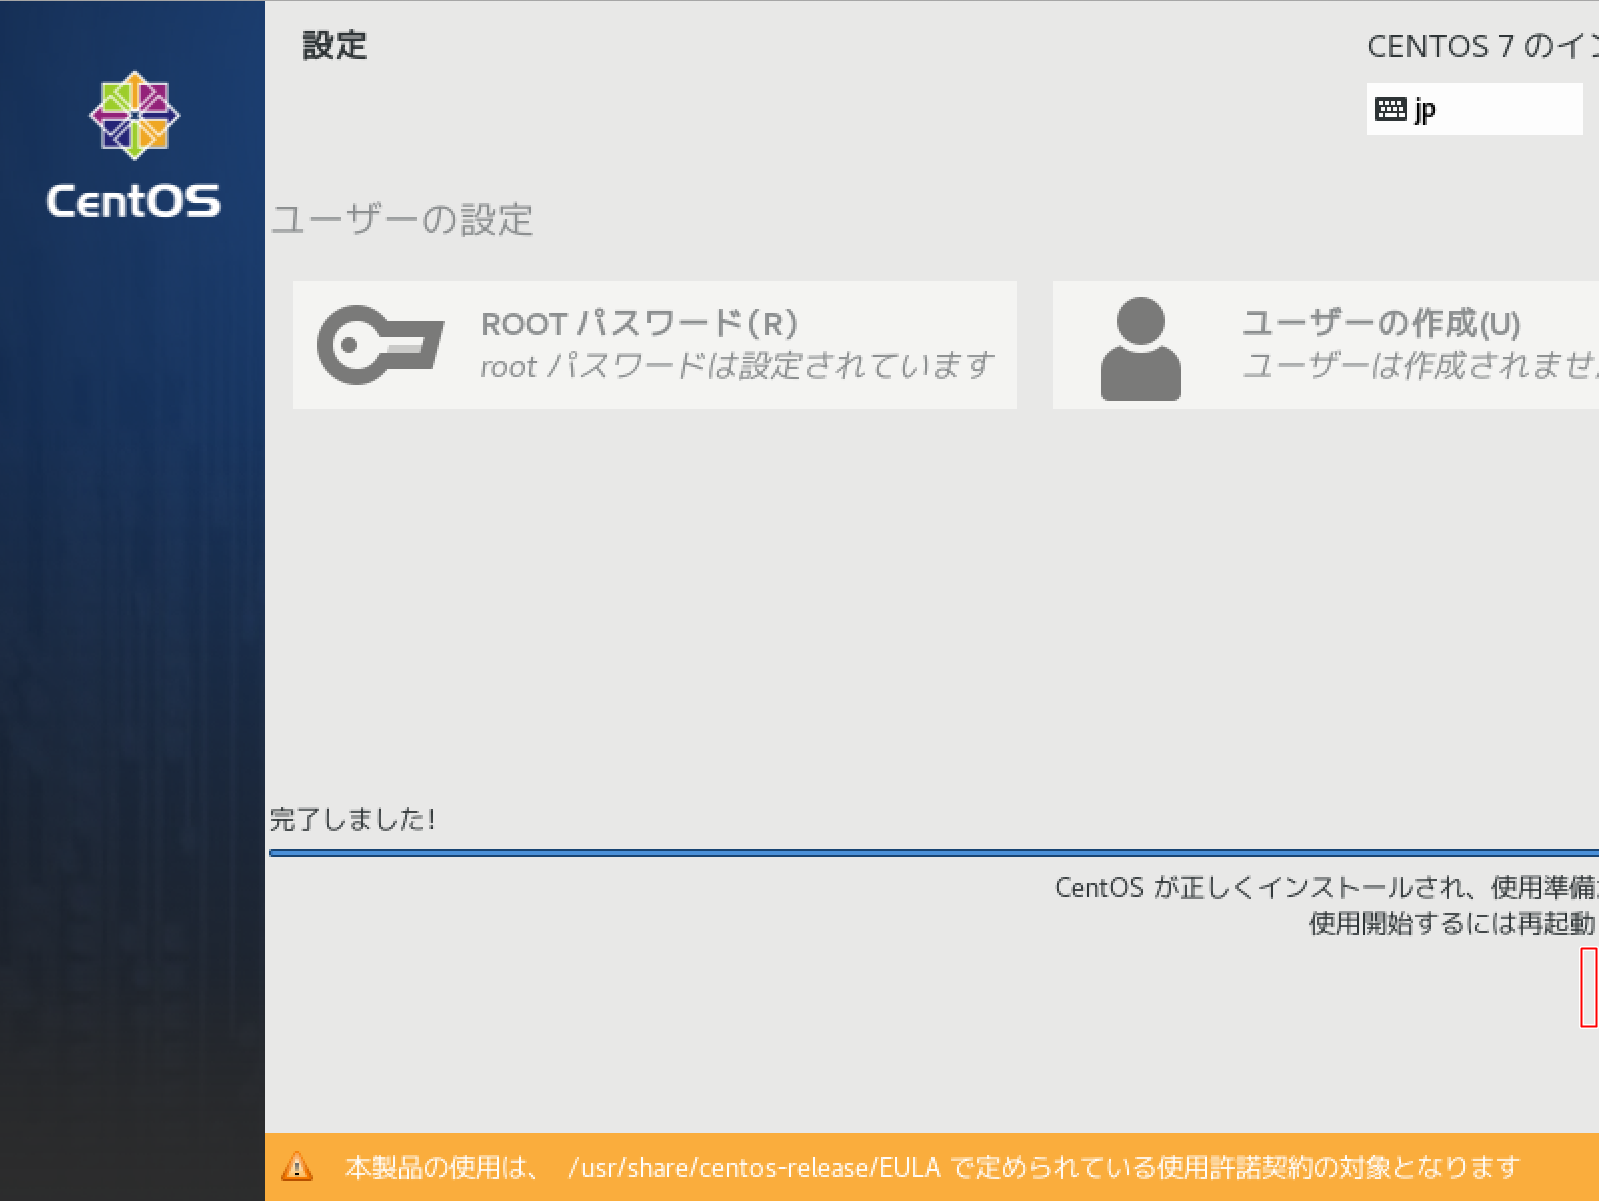
Task: Click the installation progress bar
Action: (934, 853)
